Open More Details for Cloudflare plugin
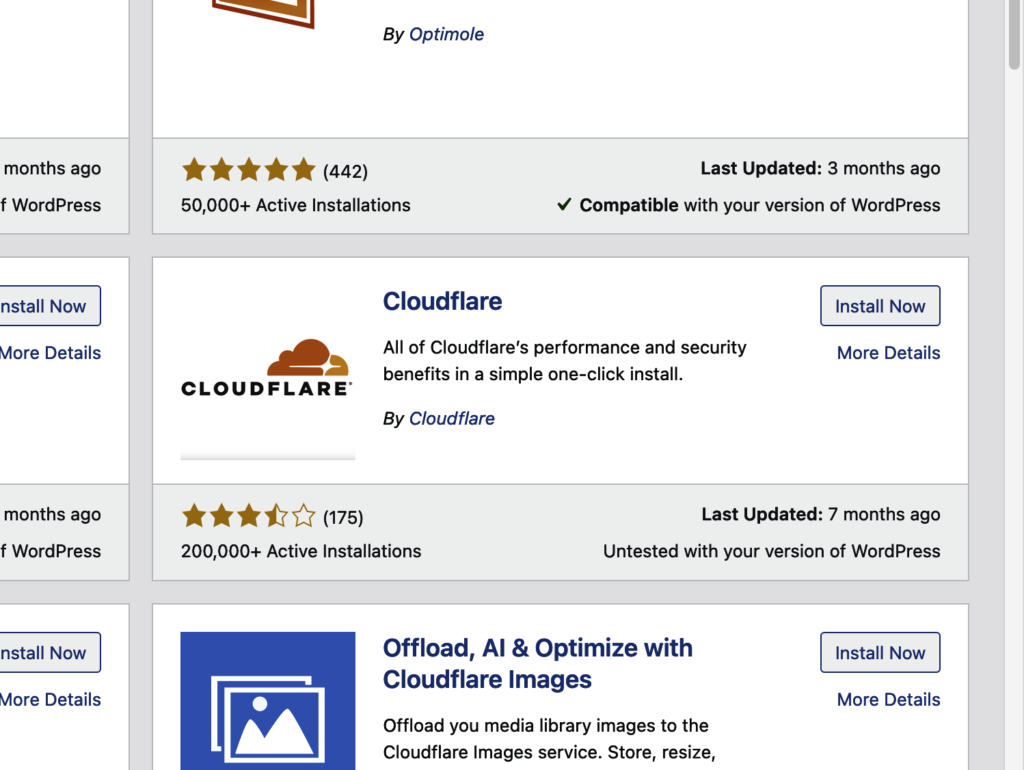The height and width of the screenshot is (770, 1024). [x=888, y=353]
